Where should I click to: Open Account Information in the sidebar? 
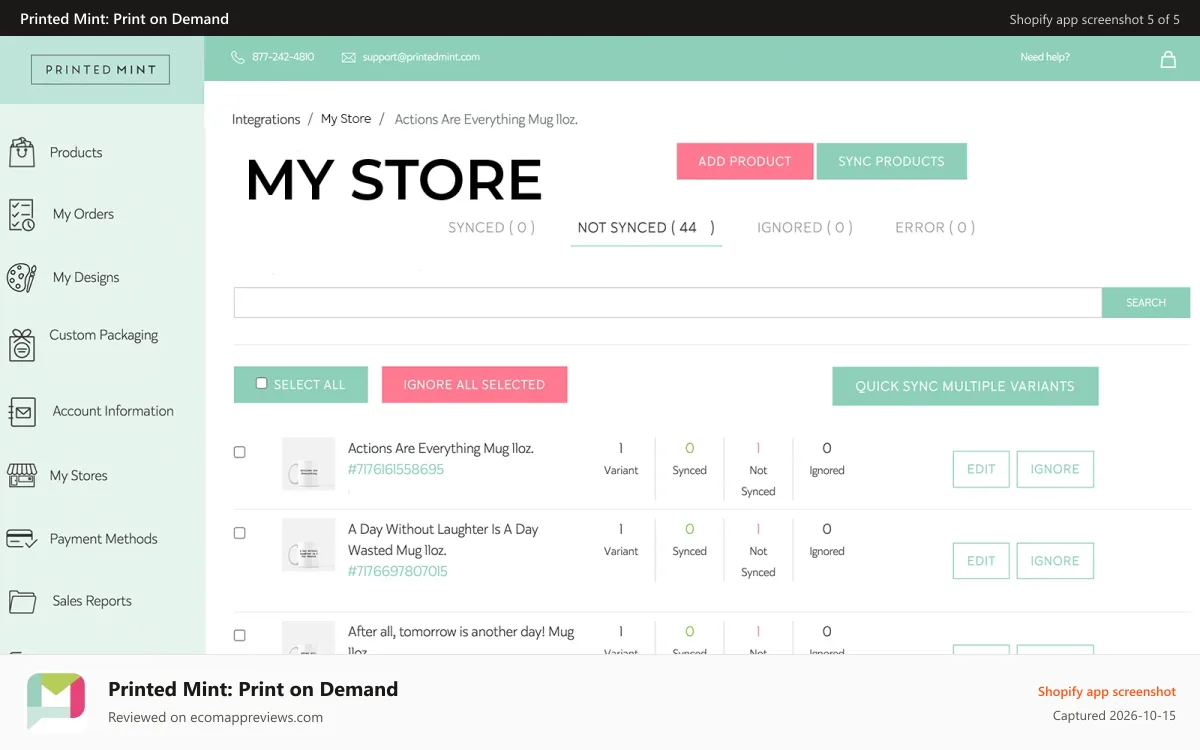coord(113,411)
